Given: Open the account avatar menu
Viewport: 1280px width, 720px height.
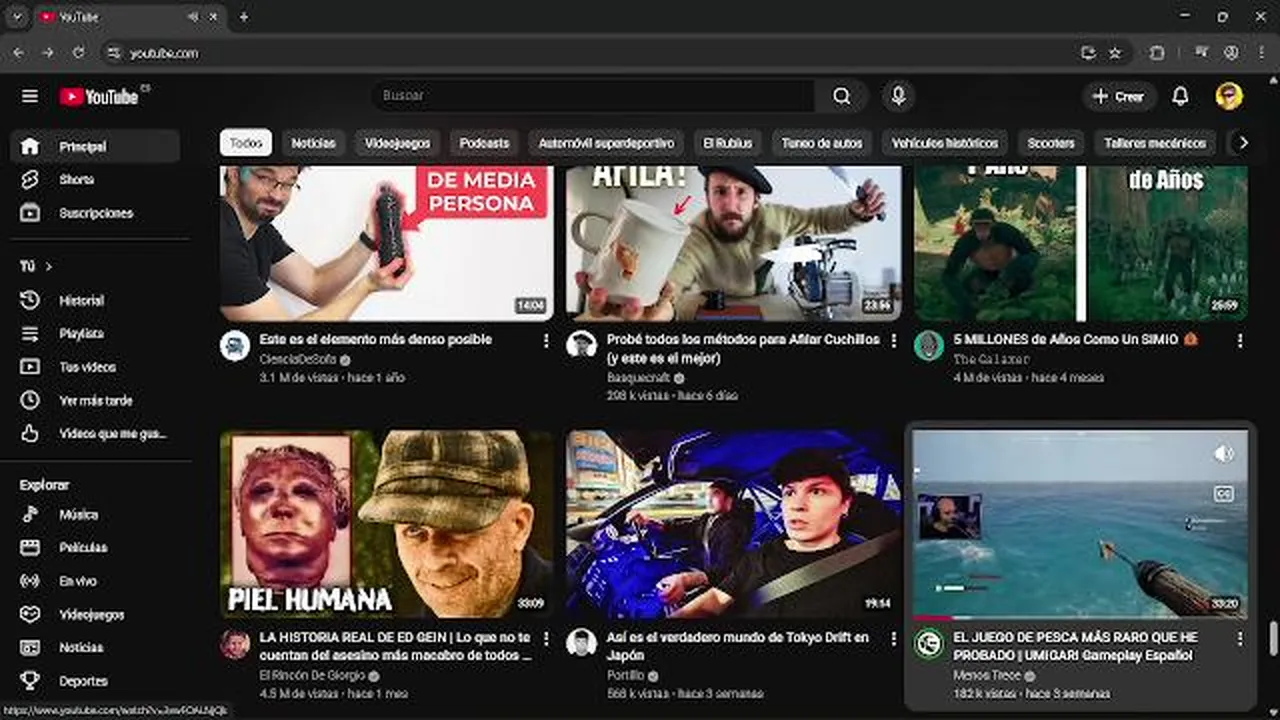Looking at the screenshot, I should (x=1229, y=96).
